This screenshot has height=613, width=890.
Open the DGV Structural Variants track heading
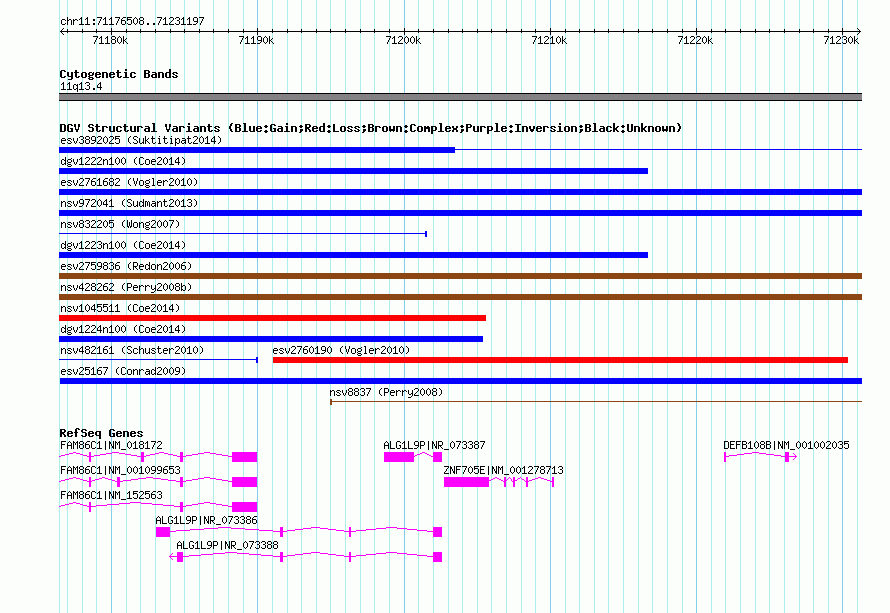point(370,128)
